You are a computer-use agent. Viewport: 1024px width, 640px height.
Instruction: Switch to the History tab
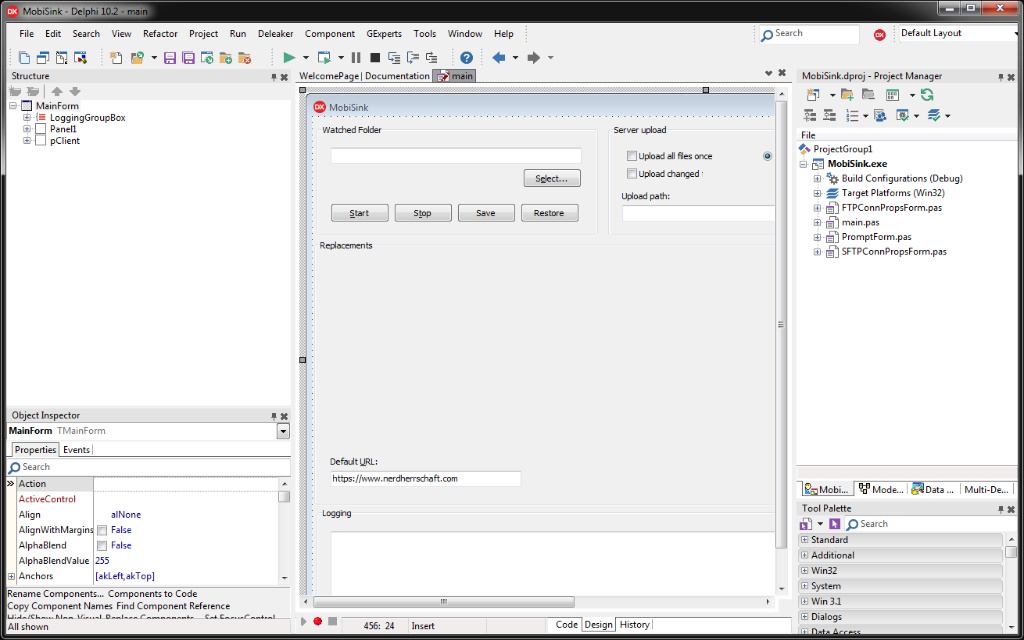coord(634,624)
